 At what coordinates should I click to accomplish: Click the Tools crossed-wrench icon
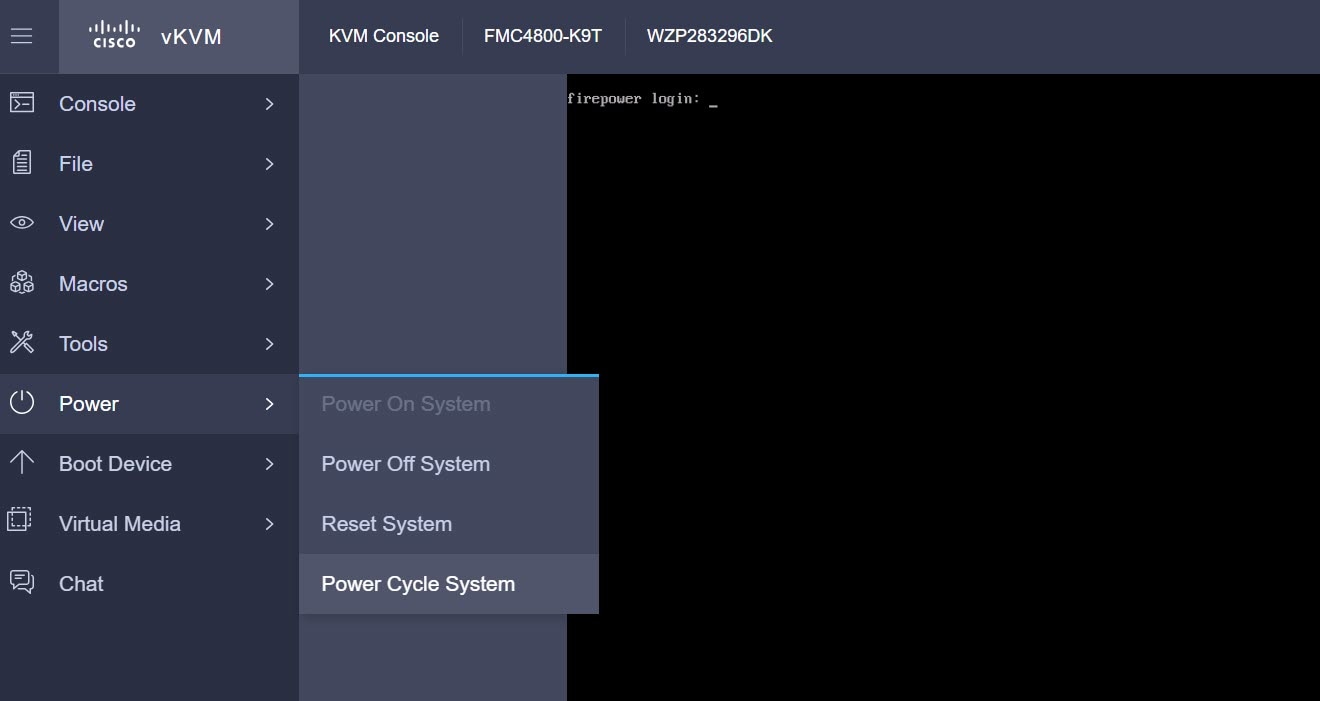coord(22,343)
